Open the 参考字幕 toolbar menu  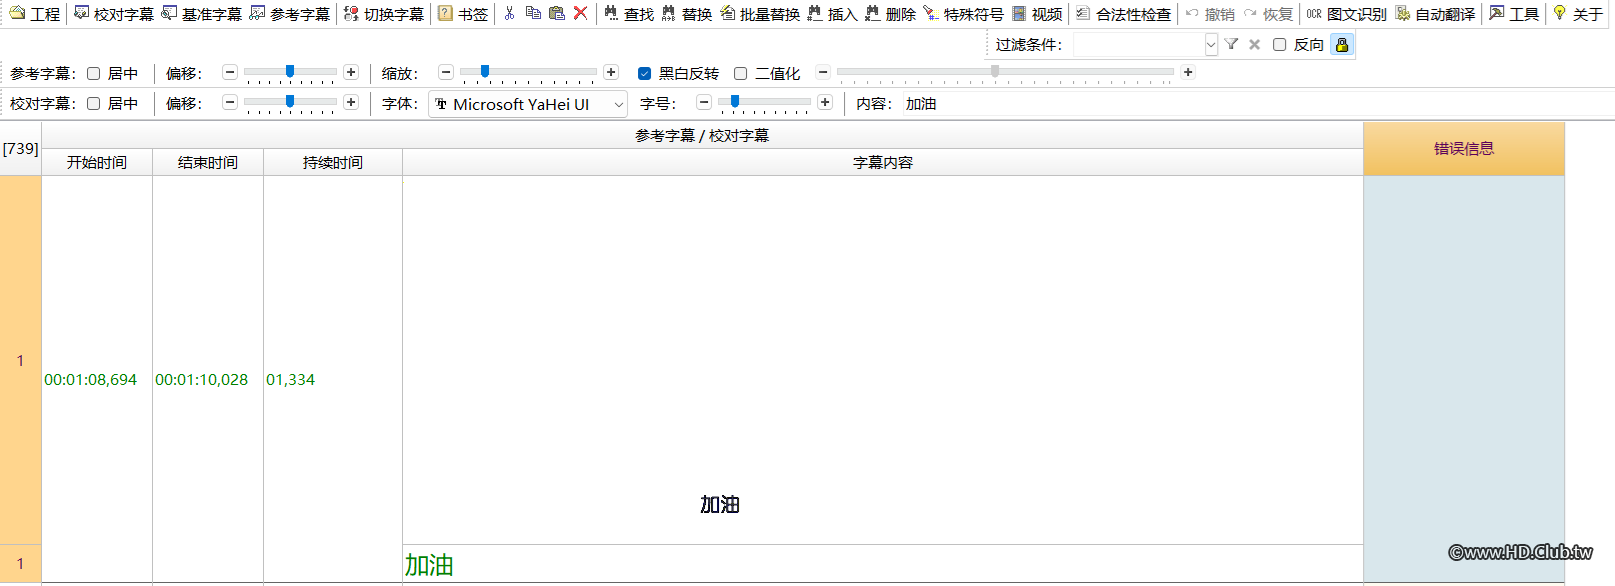pos(290,14)
